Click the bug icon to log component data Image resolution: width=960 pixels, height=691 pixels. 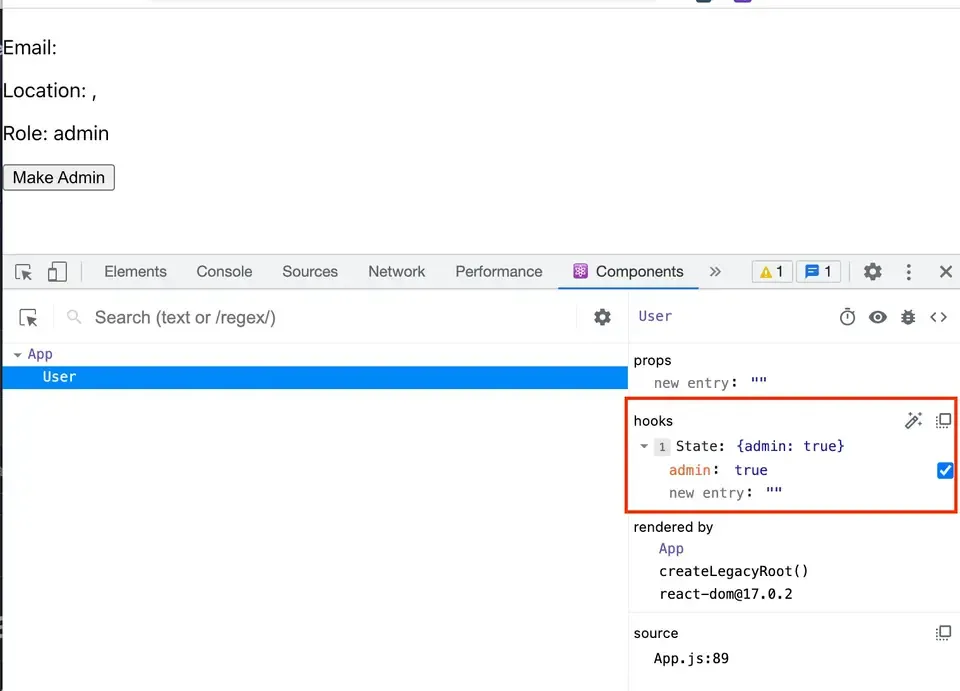[x=908, y=316]
